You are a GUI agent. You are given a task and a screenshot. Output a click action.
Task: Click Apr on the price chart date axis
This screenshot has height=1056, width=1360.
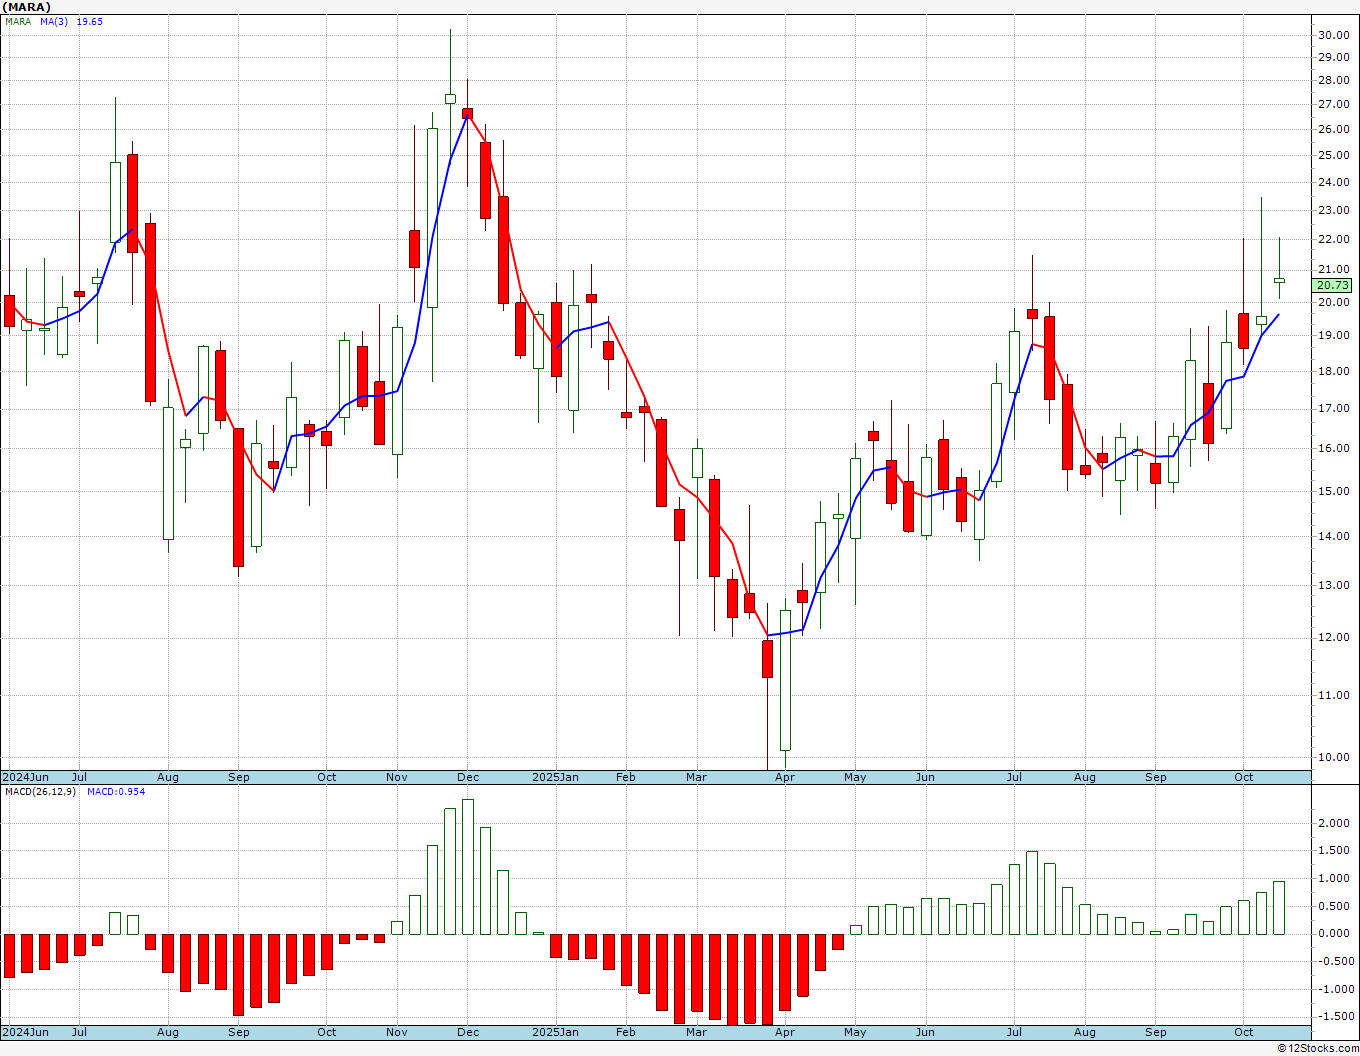point(785,777)
